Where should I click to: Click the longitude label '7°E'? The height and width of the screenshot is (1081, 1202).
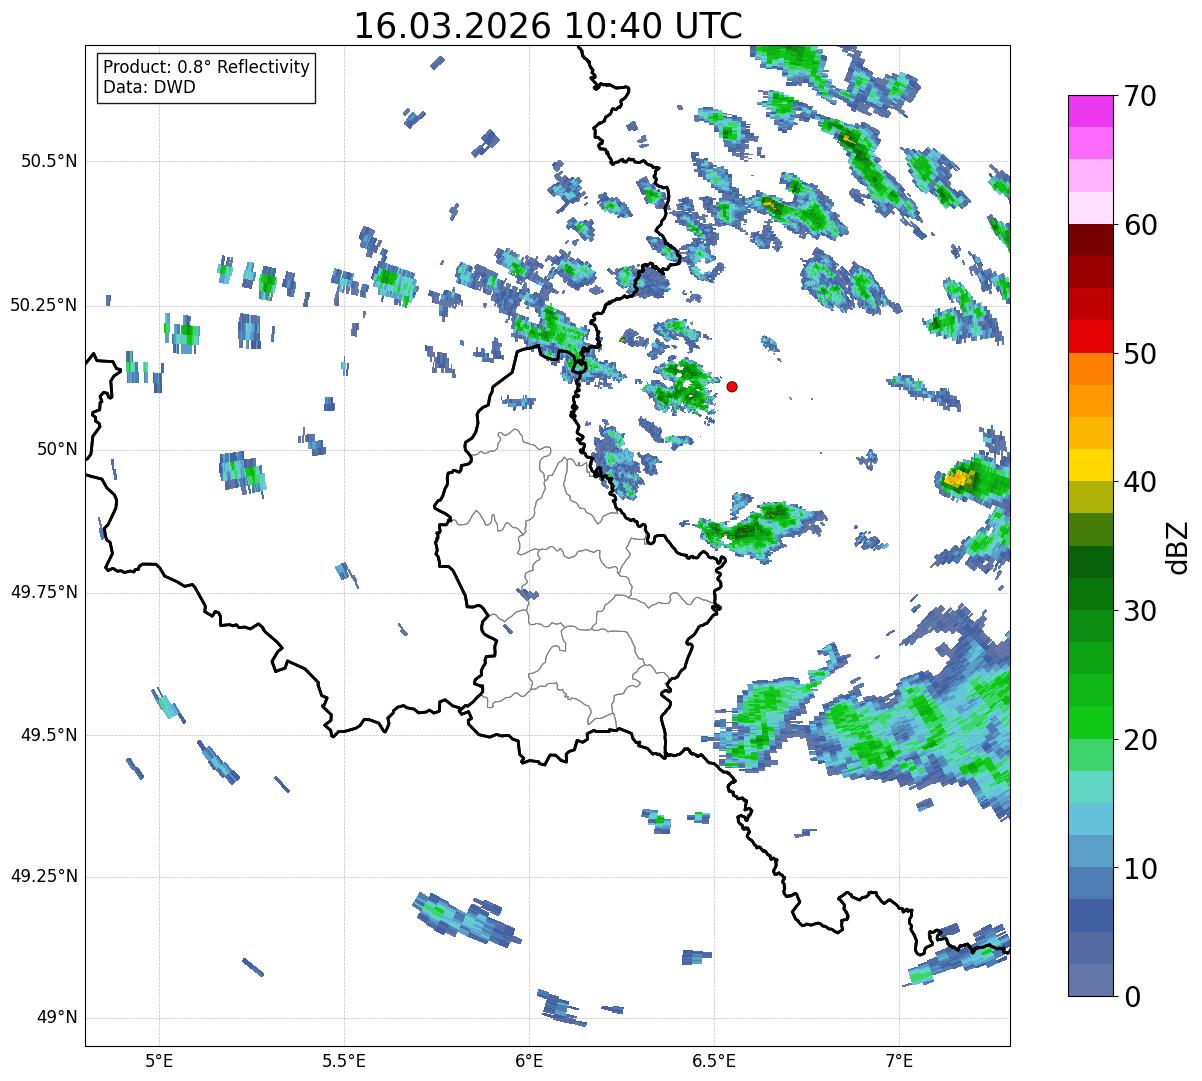coord(899,1060)
